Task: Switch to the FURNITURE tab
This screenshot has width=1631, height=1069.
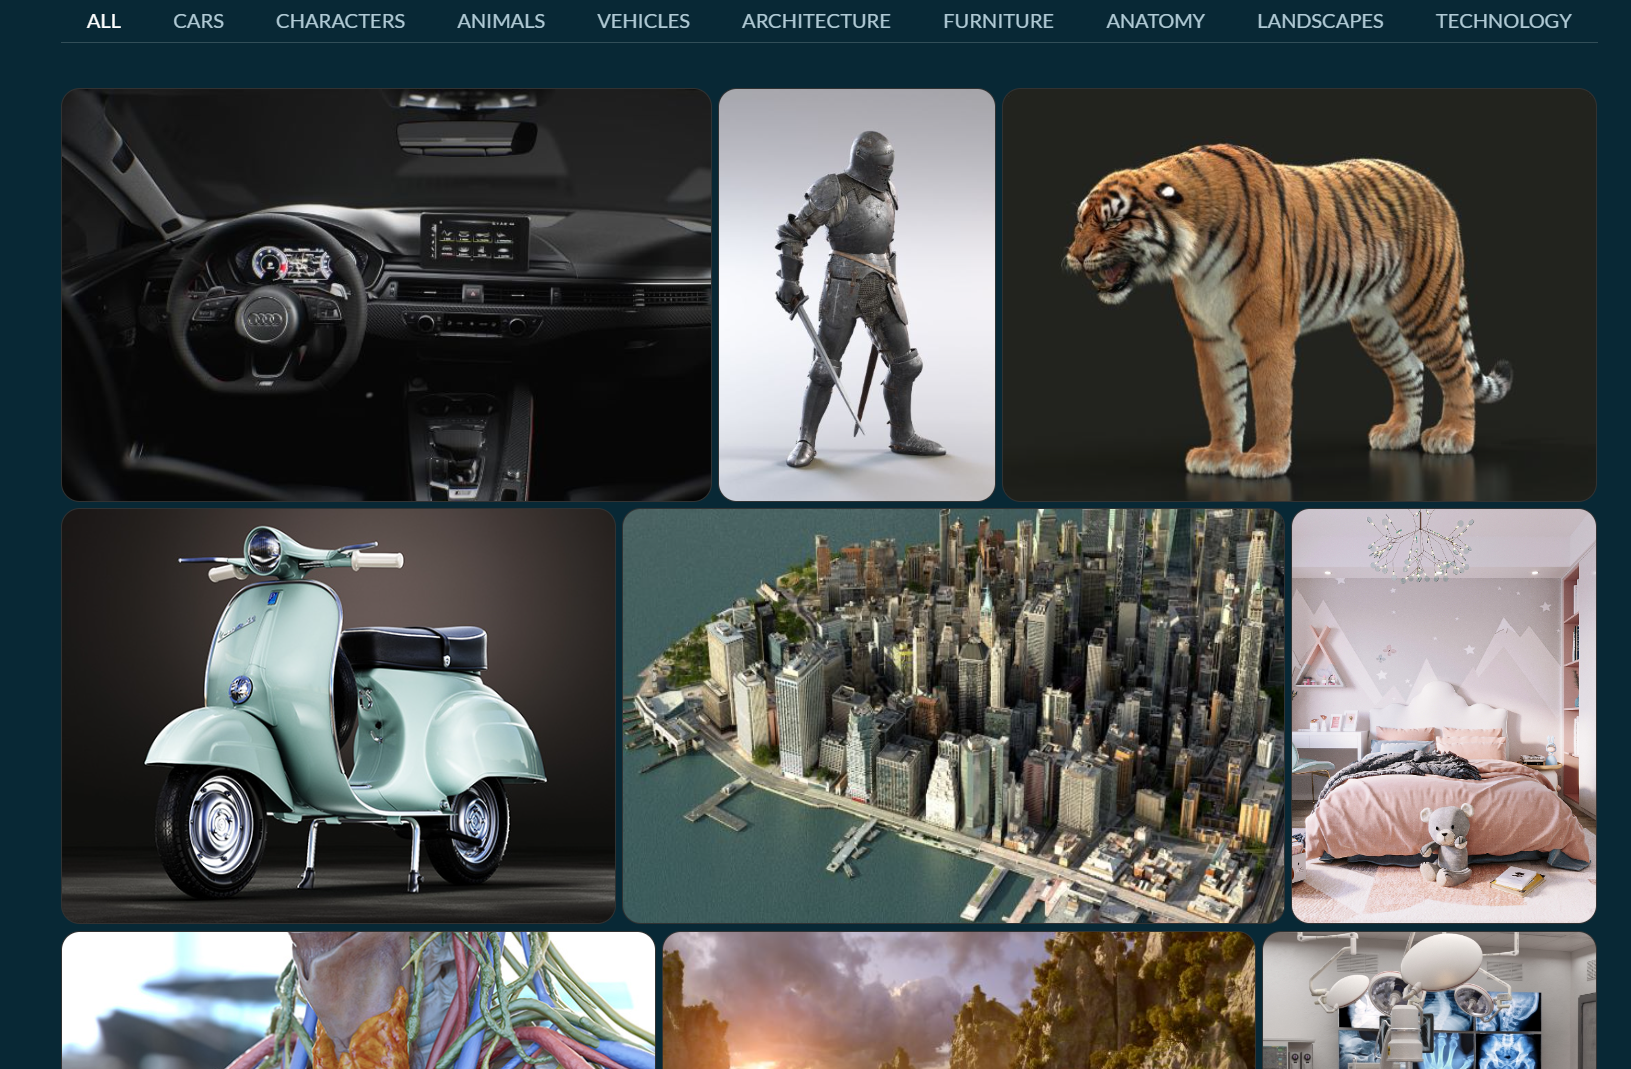Action: tap(997, 21)
